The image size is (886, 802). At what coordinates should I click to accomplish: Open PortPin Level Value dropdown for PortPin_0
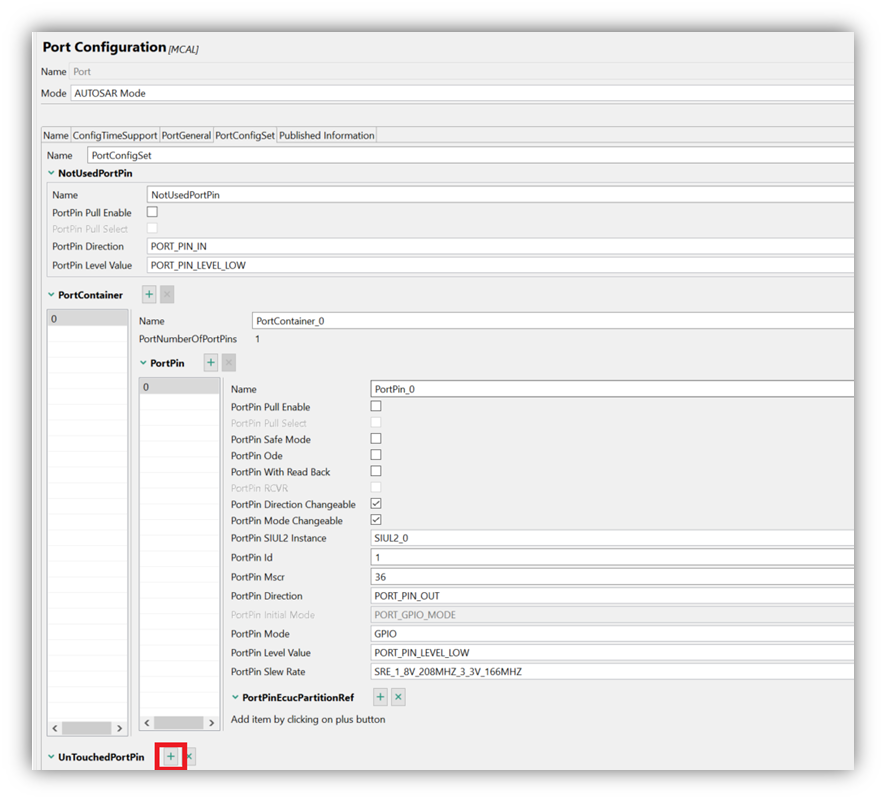point(612,653)
